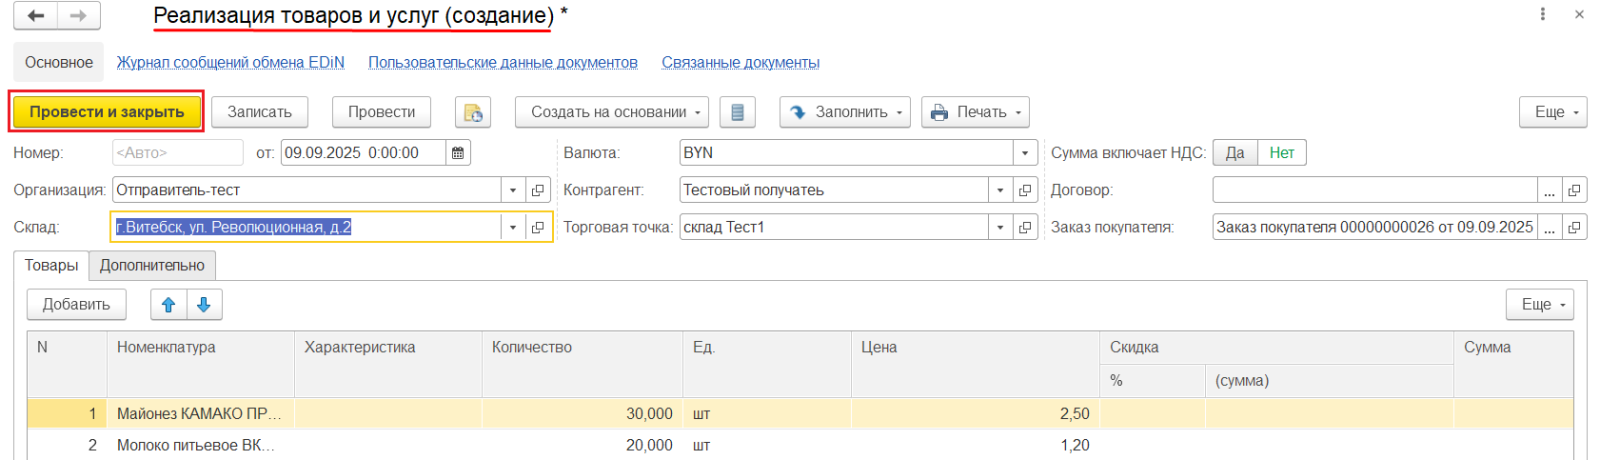This screenshot has width=1600, height=460.
Task: Open the calendar date picker icon
Action: click(x=458, y=153)
